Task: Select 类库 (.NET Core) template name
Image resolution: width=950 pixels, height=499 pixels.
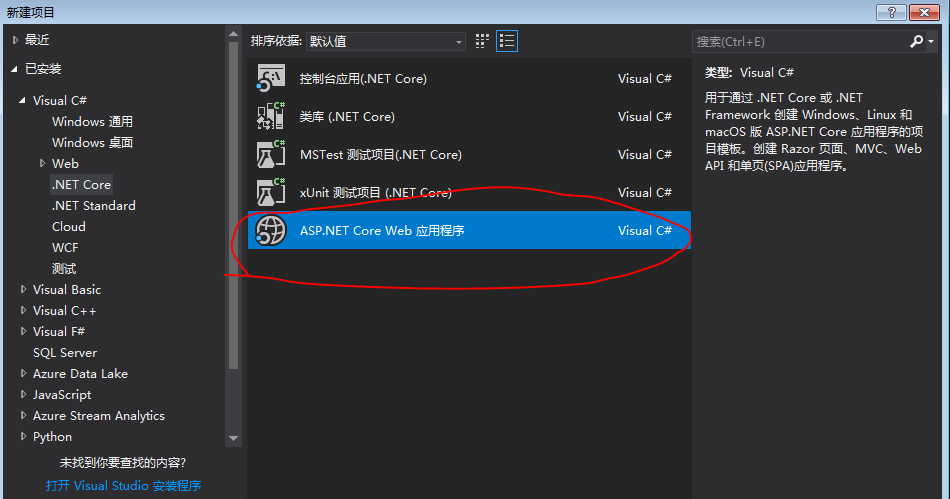Action: pyautogui.click(x=347, y=117)
